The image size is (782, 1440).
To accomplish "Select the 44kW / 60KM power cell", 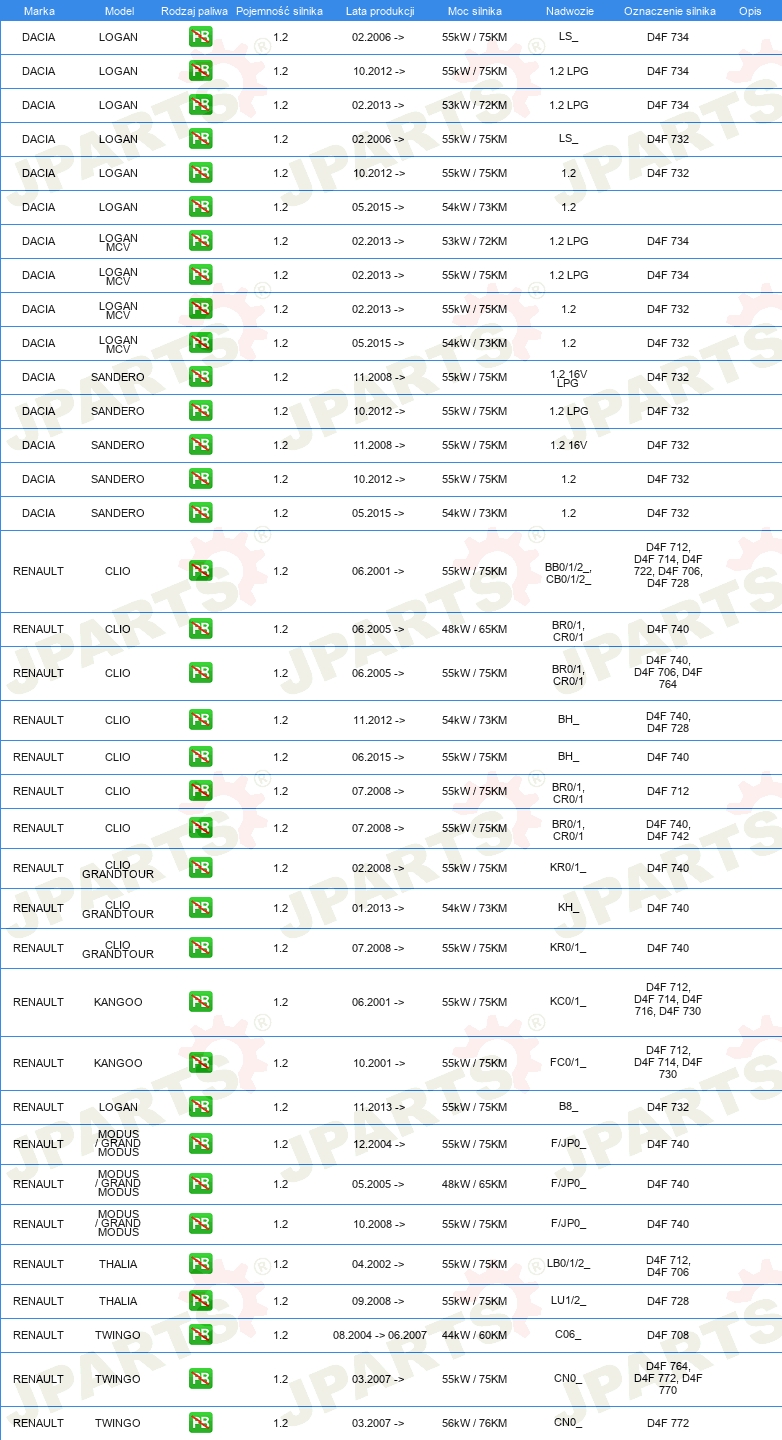I will (475, 1335).
